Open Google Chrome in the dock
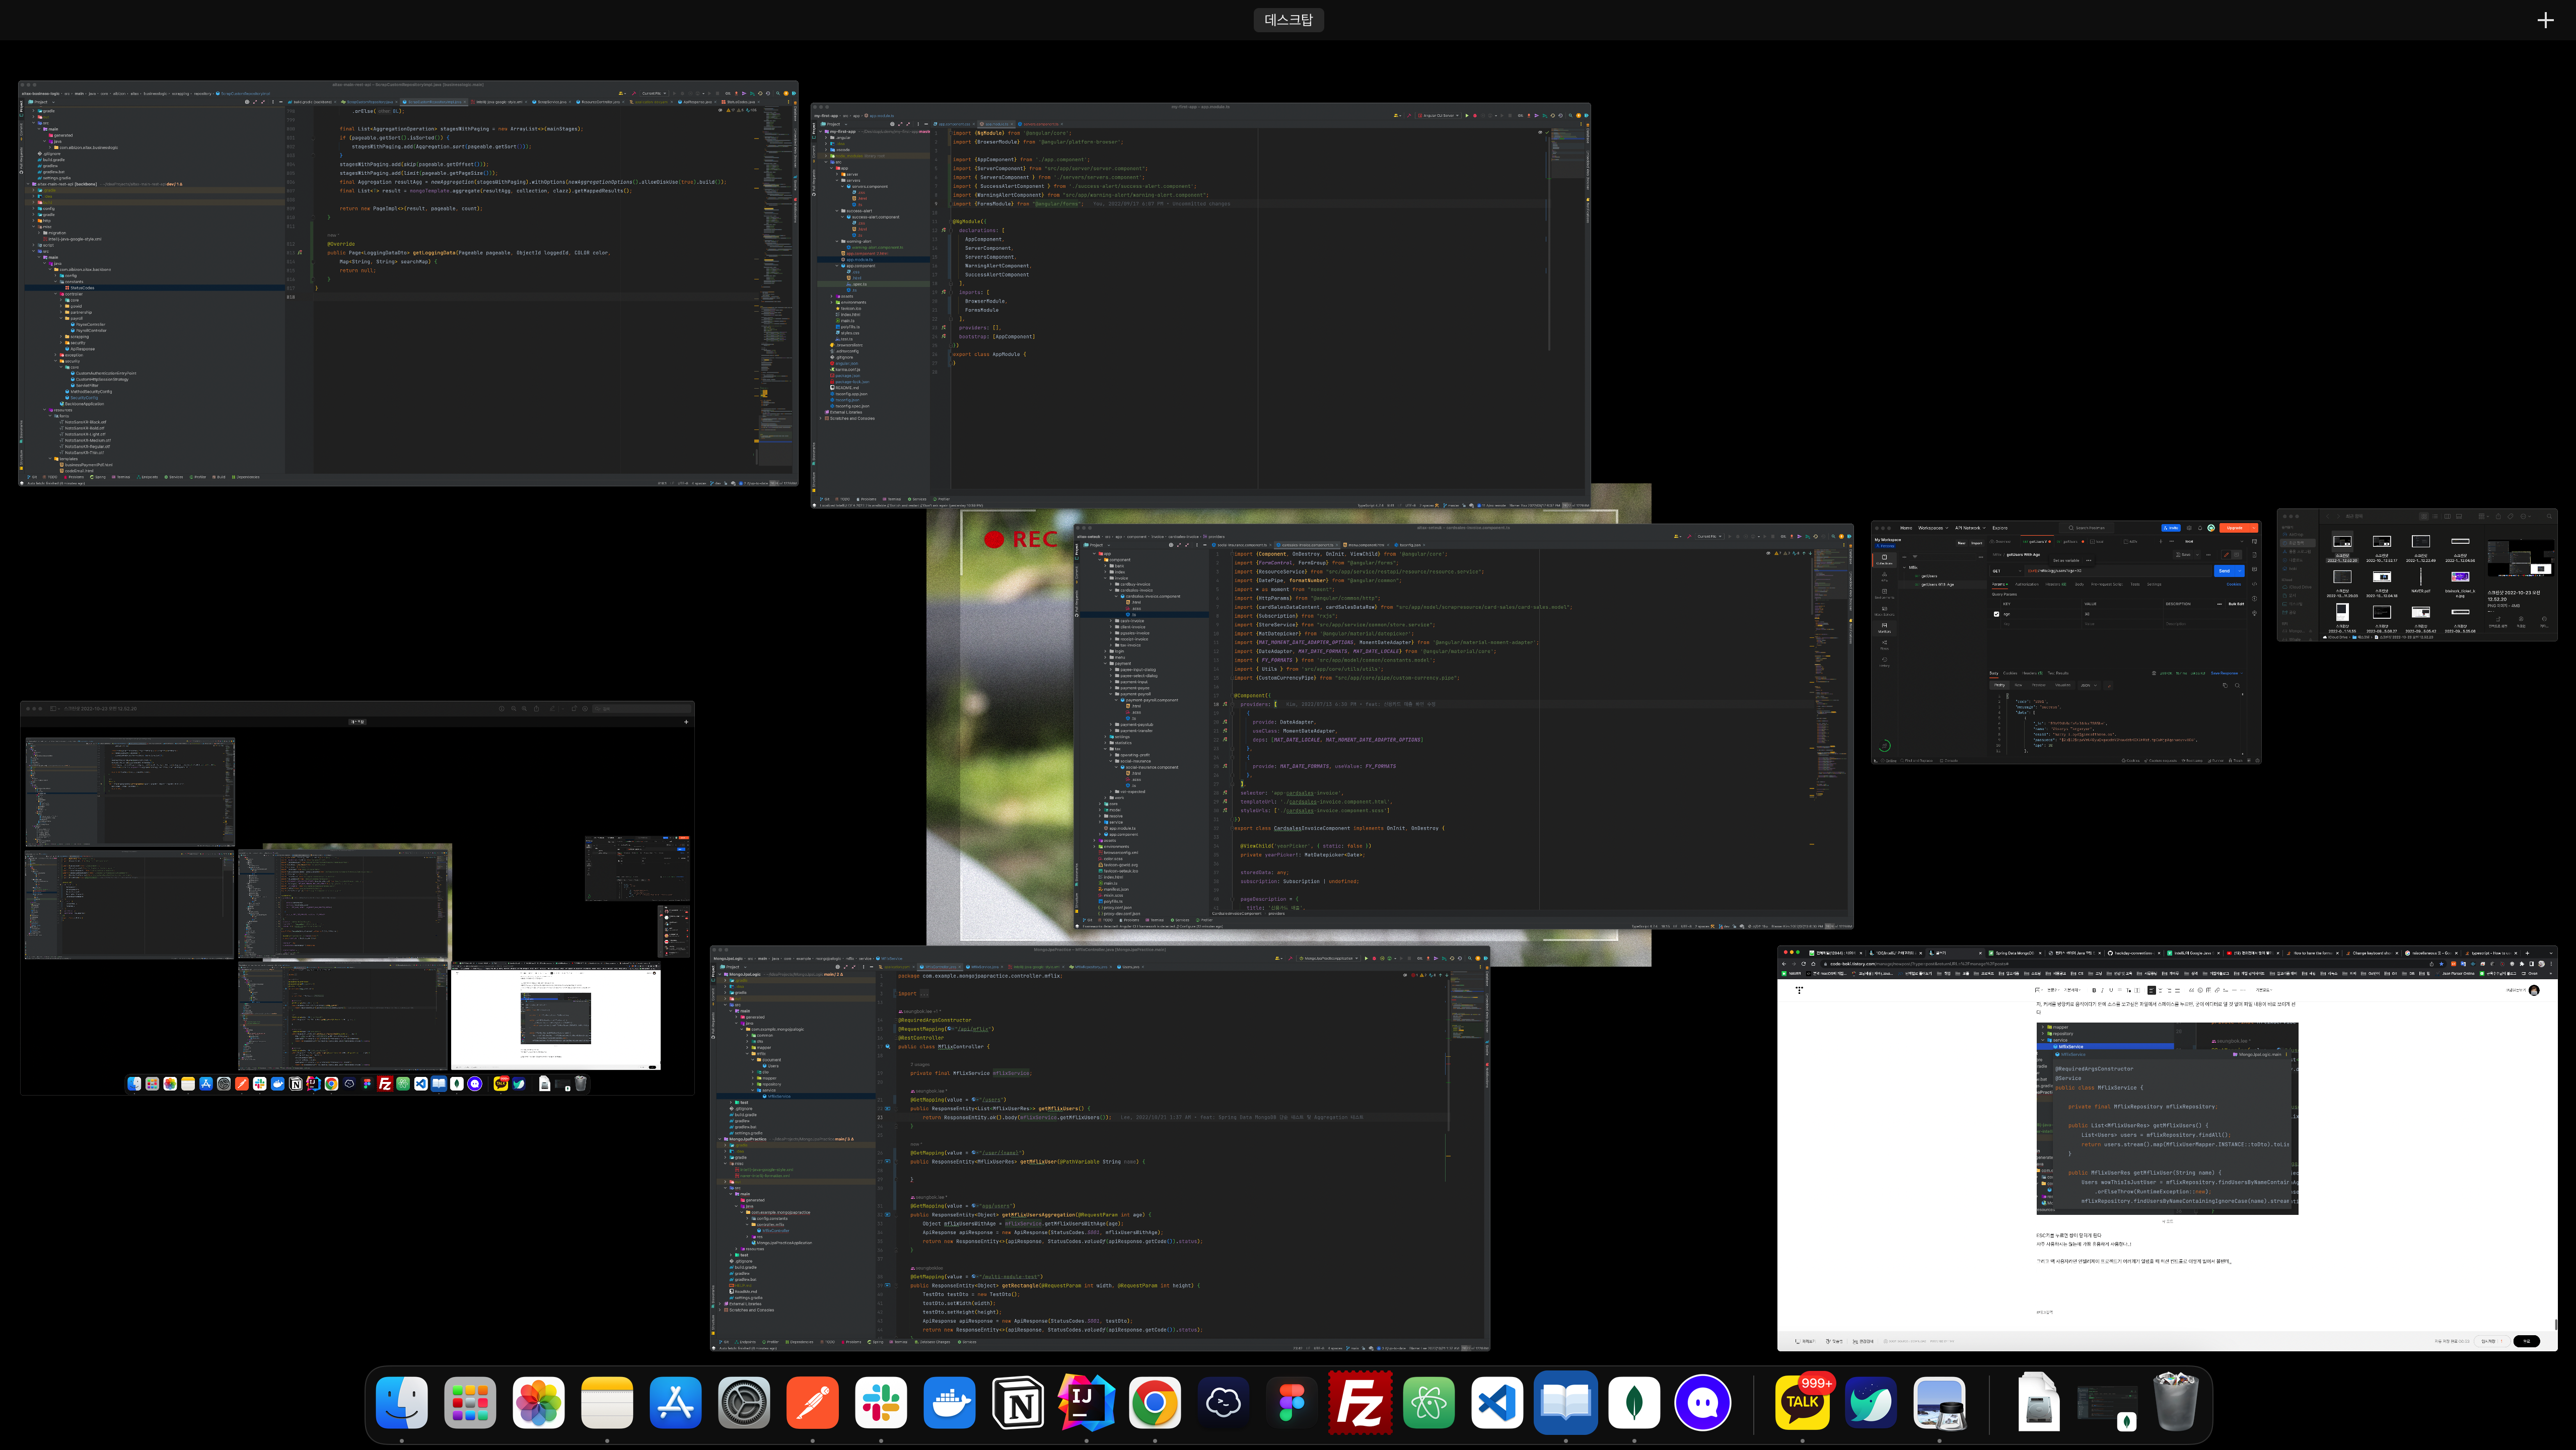This screenshot has width=2576, height=1450. [1155, 1403]
